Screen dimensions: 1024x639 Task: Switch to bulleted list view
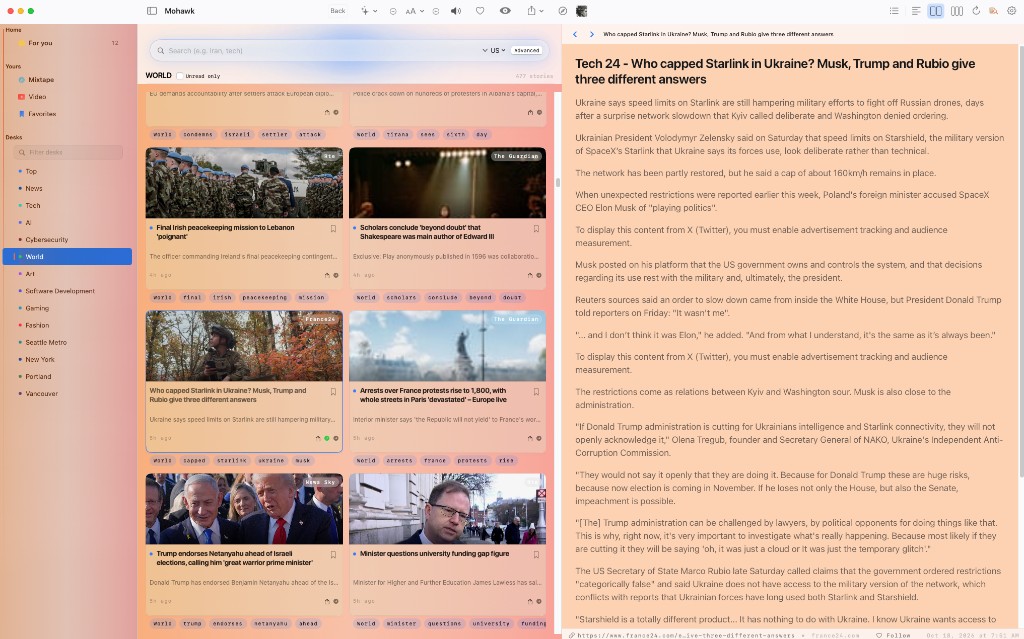tap(894, 11)
